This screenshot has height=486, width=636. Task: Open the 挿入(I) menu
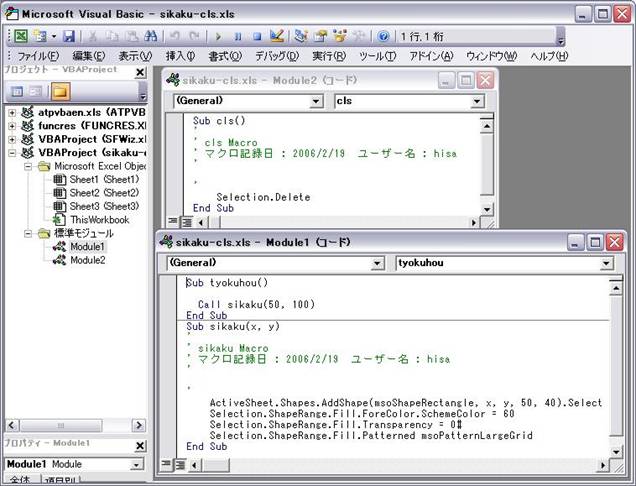click(180, 56)
